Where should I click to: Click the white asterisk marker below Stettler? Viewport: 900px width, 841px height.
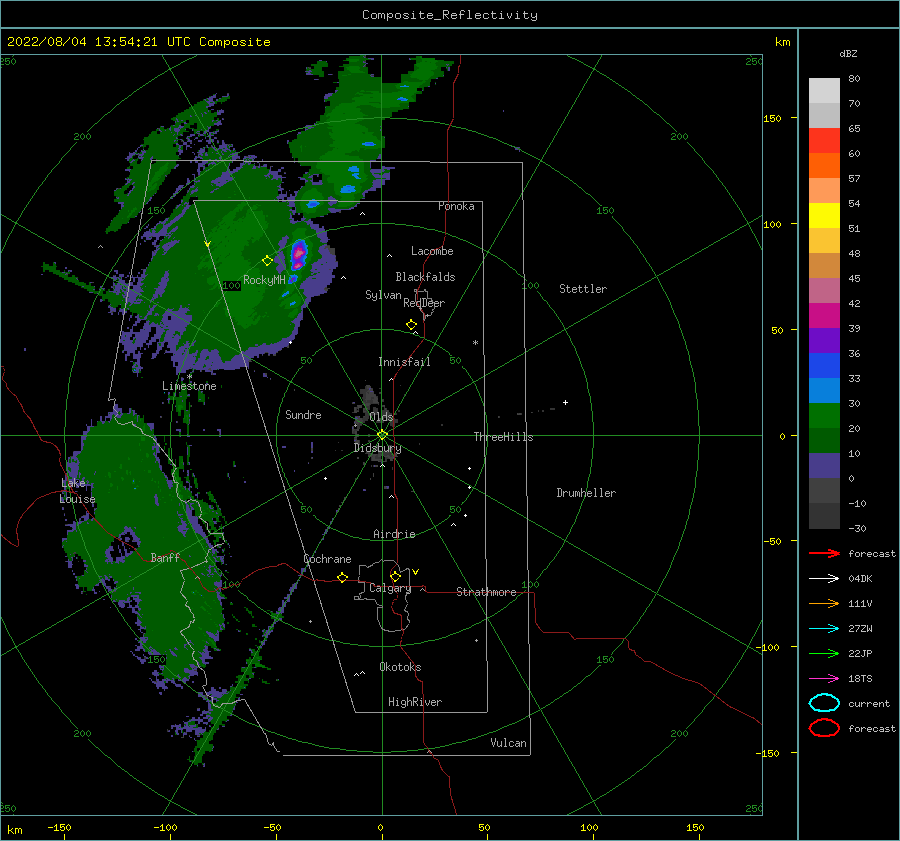[x=475, y=343]
